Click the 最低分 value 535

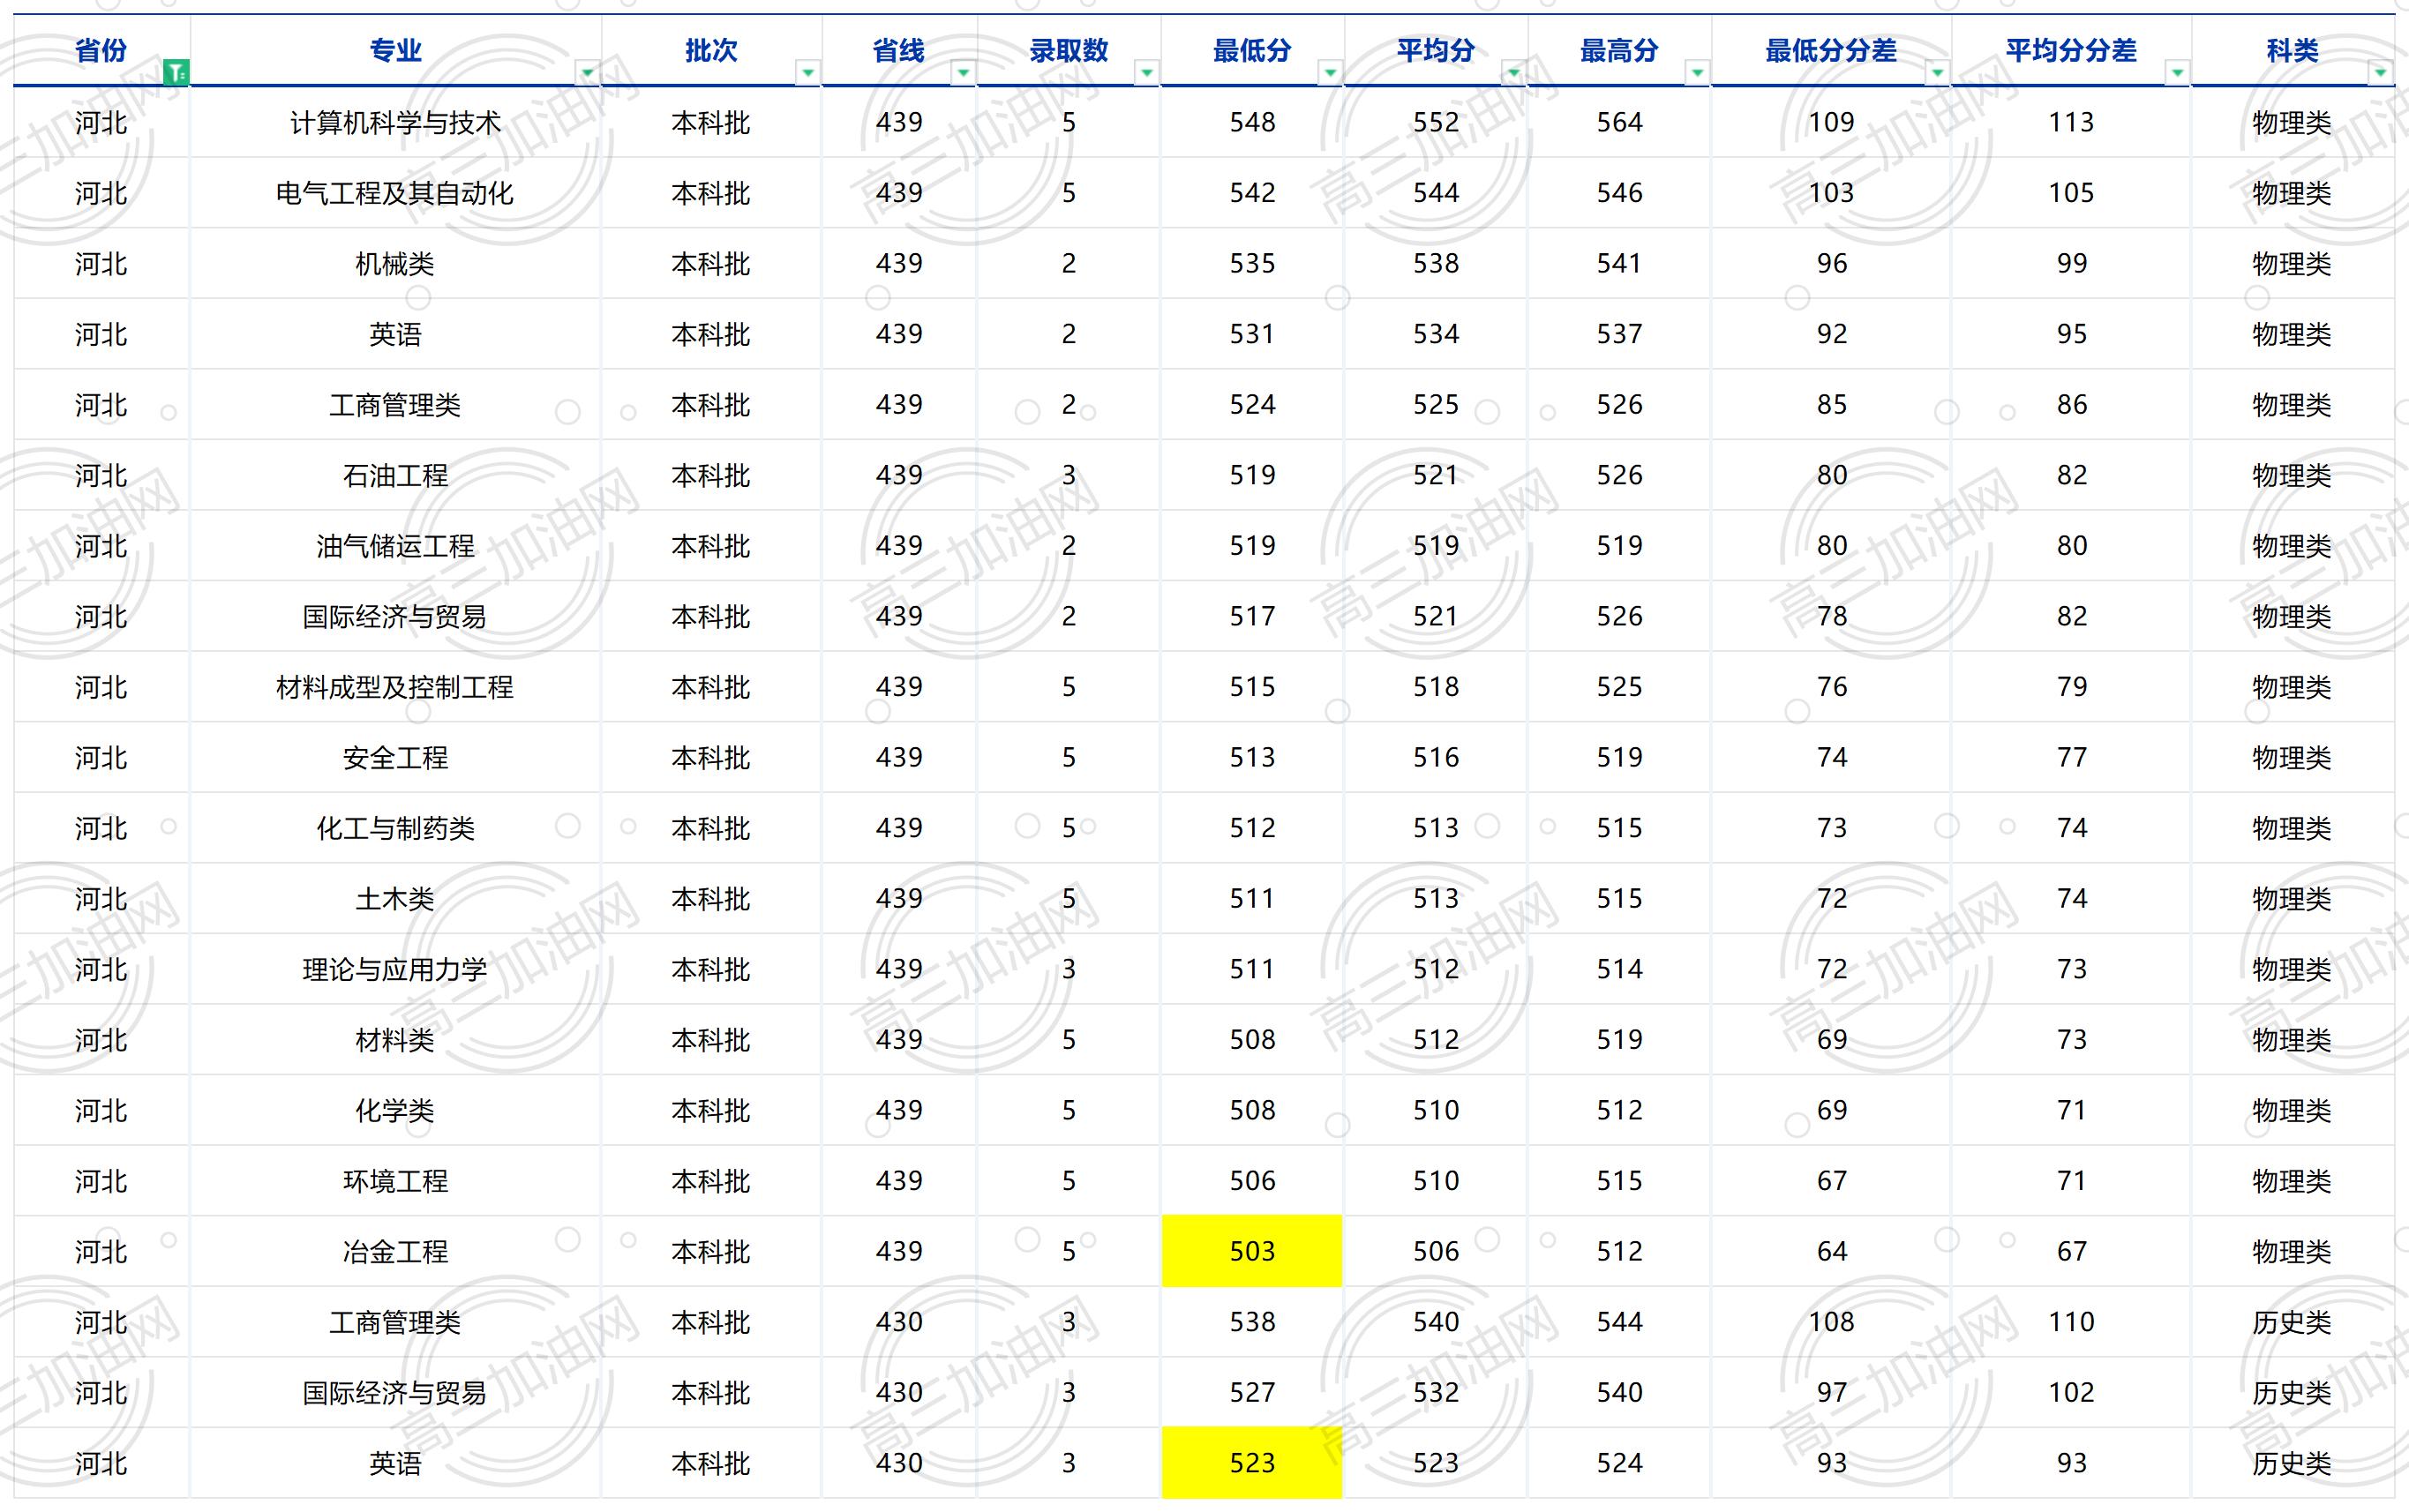tap(1252, 263)
